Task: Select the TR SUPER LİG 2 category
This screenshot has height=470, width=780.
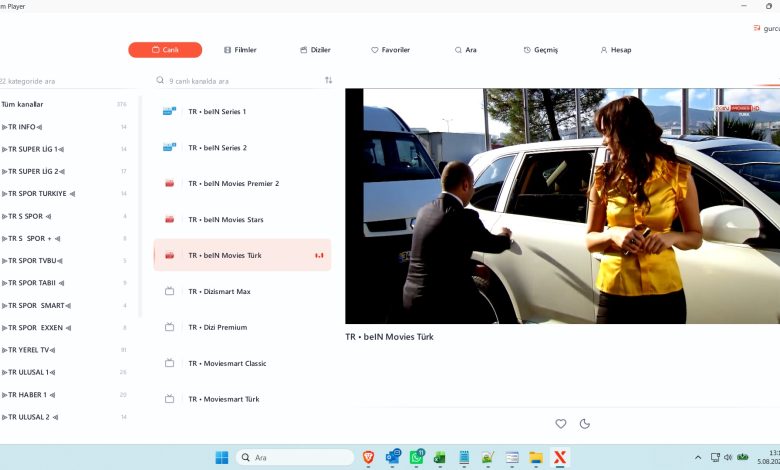Action: [65, 172]
